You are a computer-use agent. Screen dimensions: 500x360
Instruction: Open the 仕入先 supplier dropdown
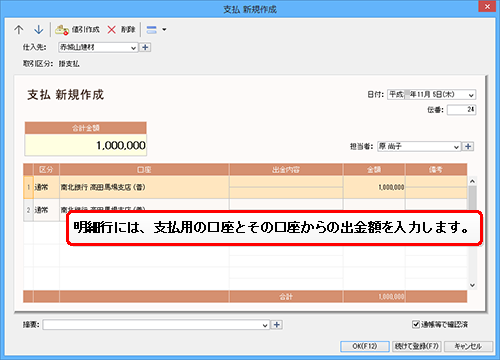133,48
